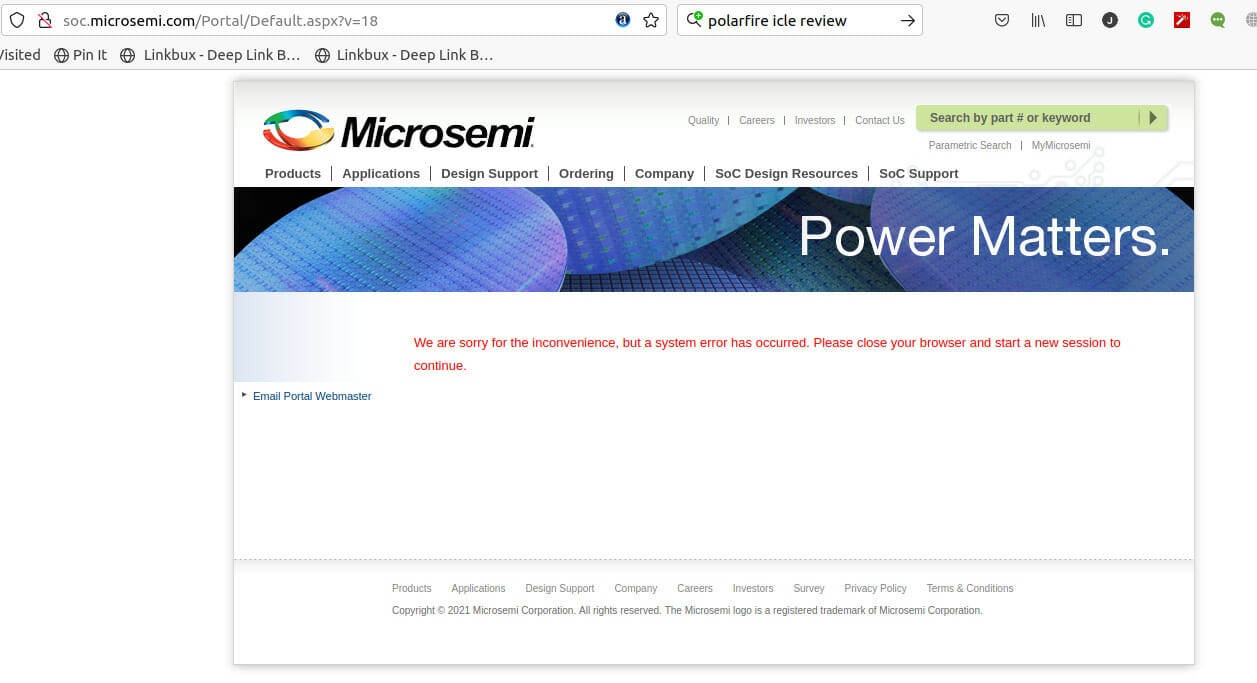Open footer Investors link
The image size is (1257, 683).
click(x=753, y=588)
